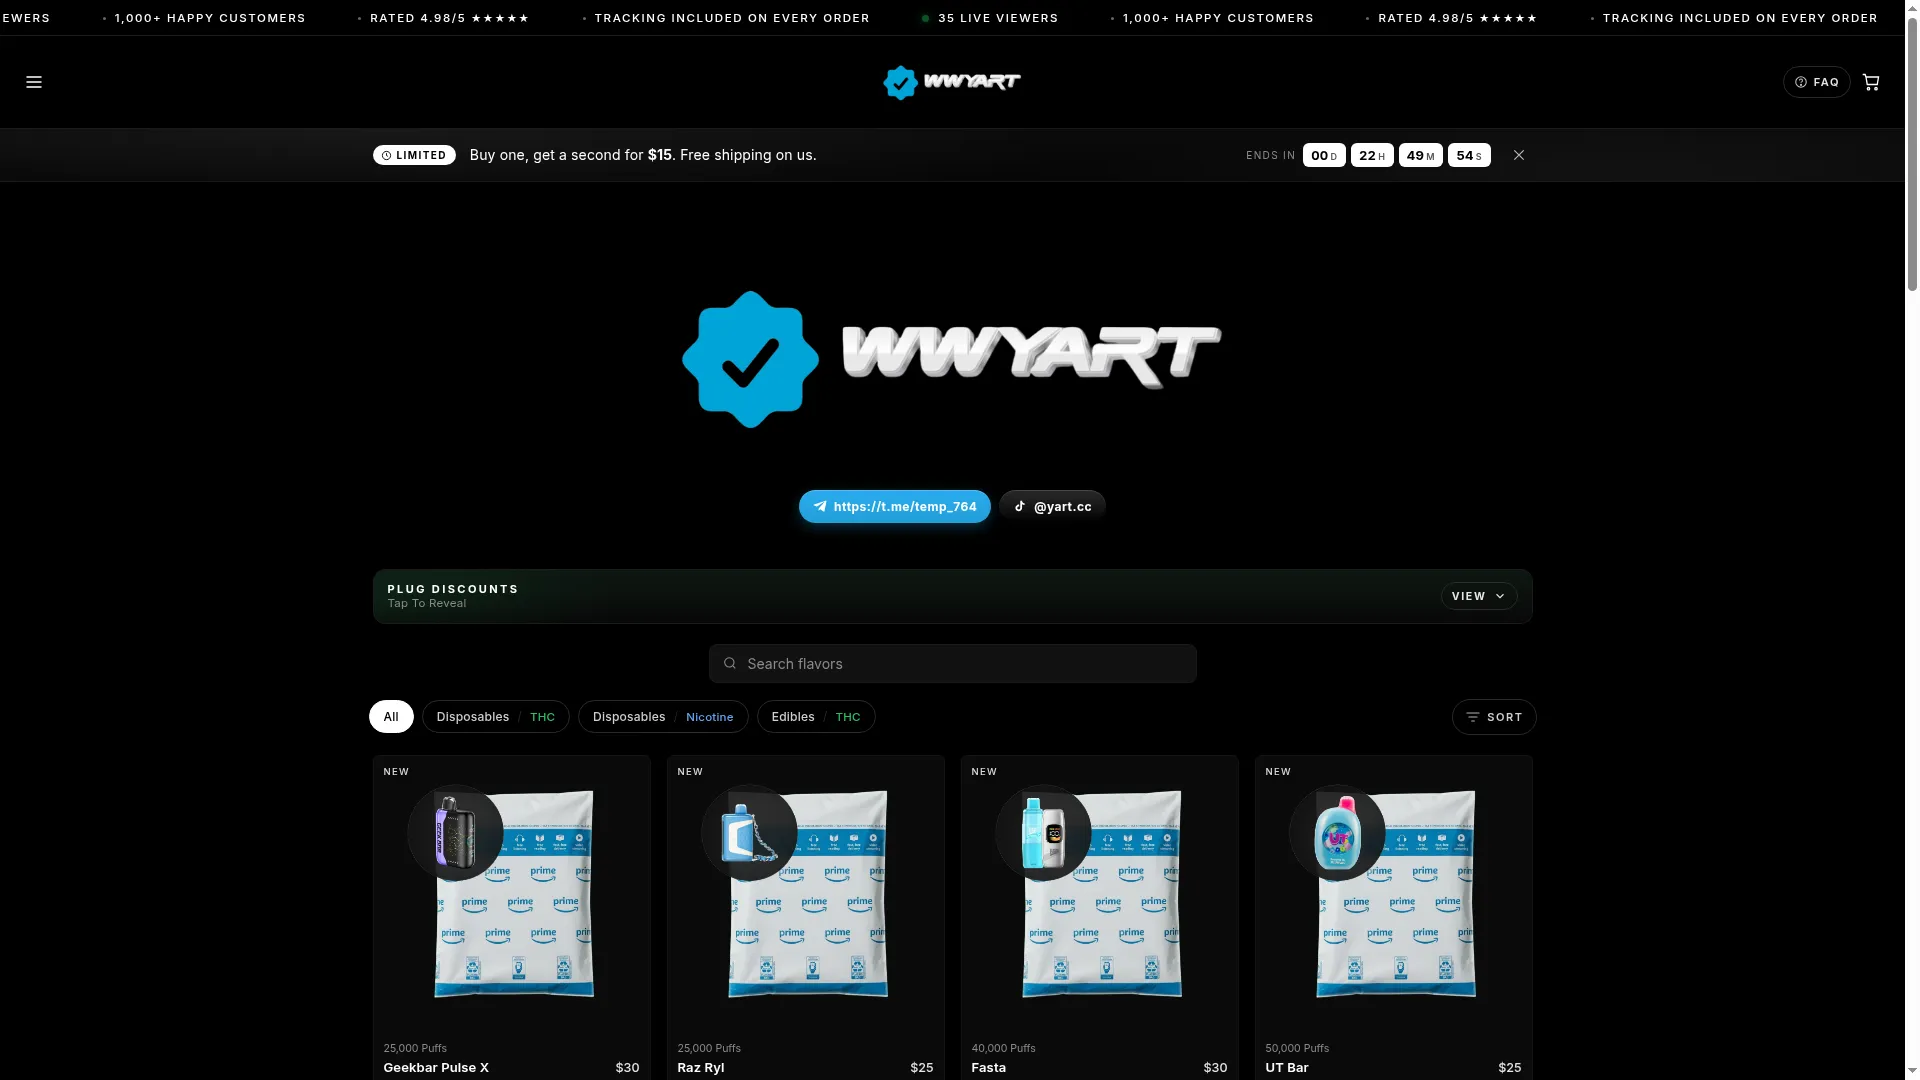Image resolution: width=1920 pixels, height=1080 pixels.
Task: Click the '49 M' countdown box
Action: [1420, 155]
